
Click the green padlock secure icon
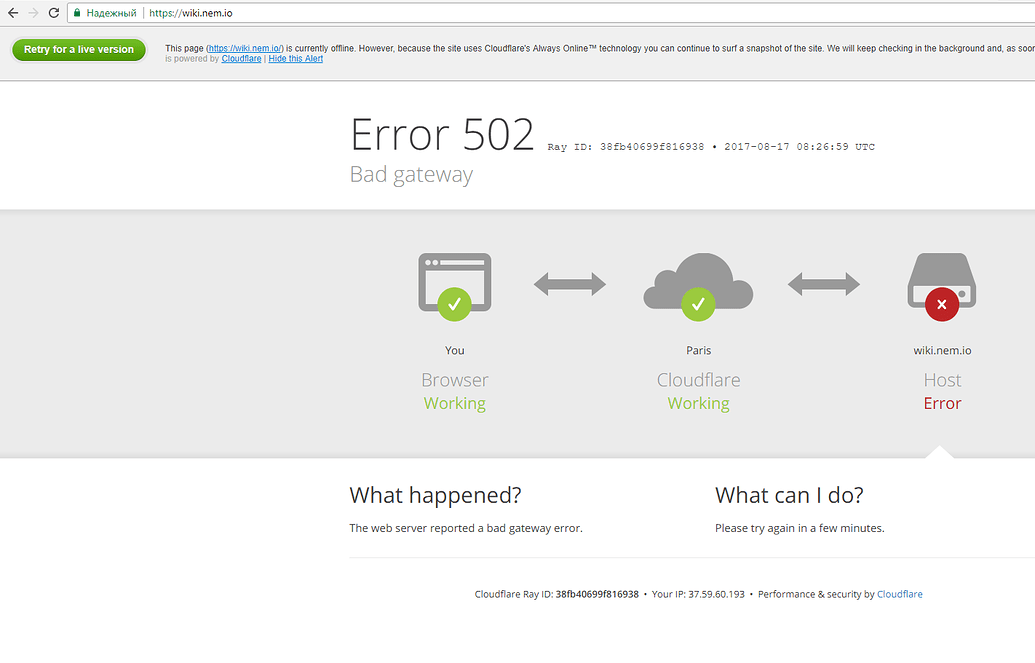[77, 13]
